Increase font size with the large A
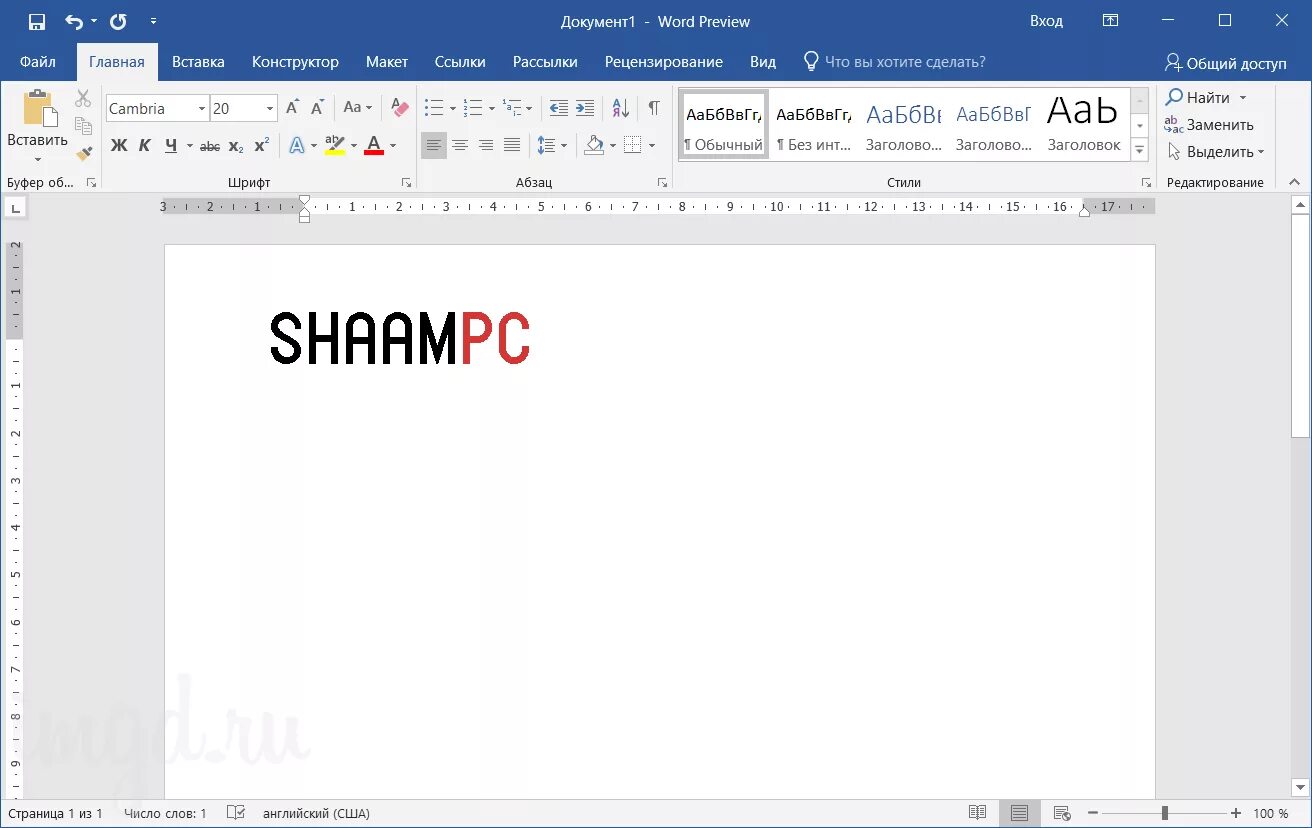 click(292, 108)
